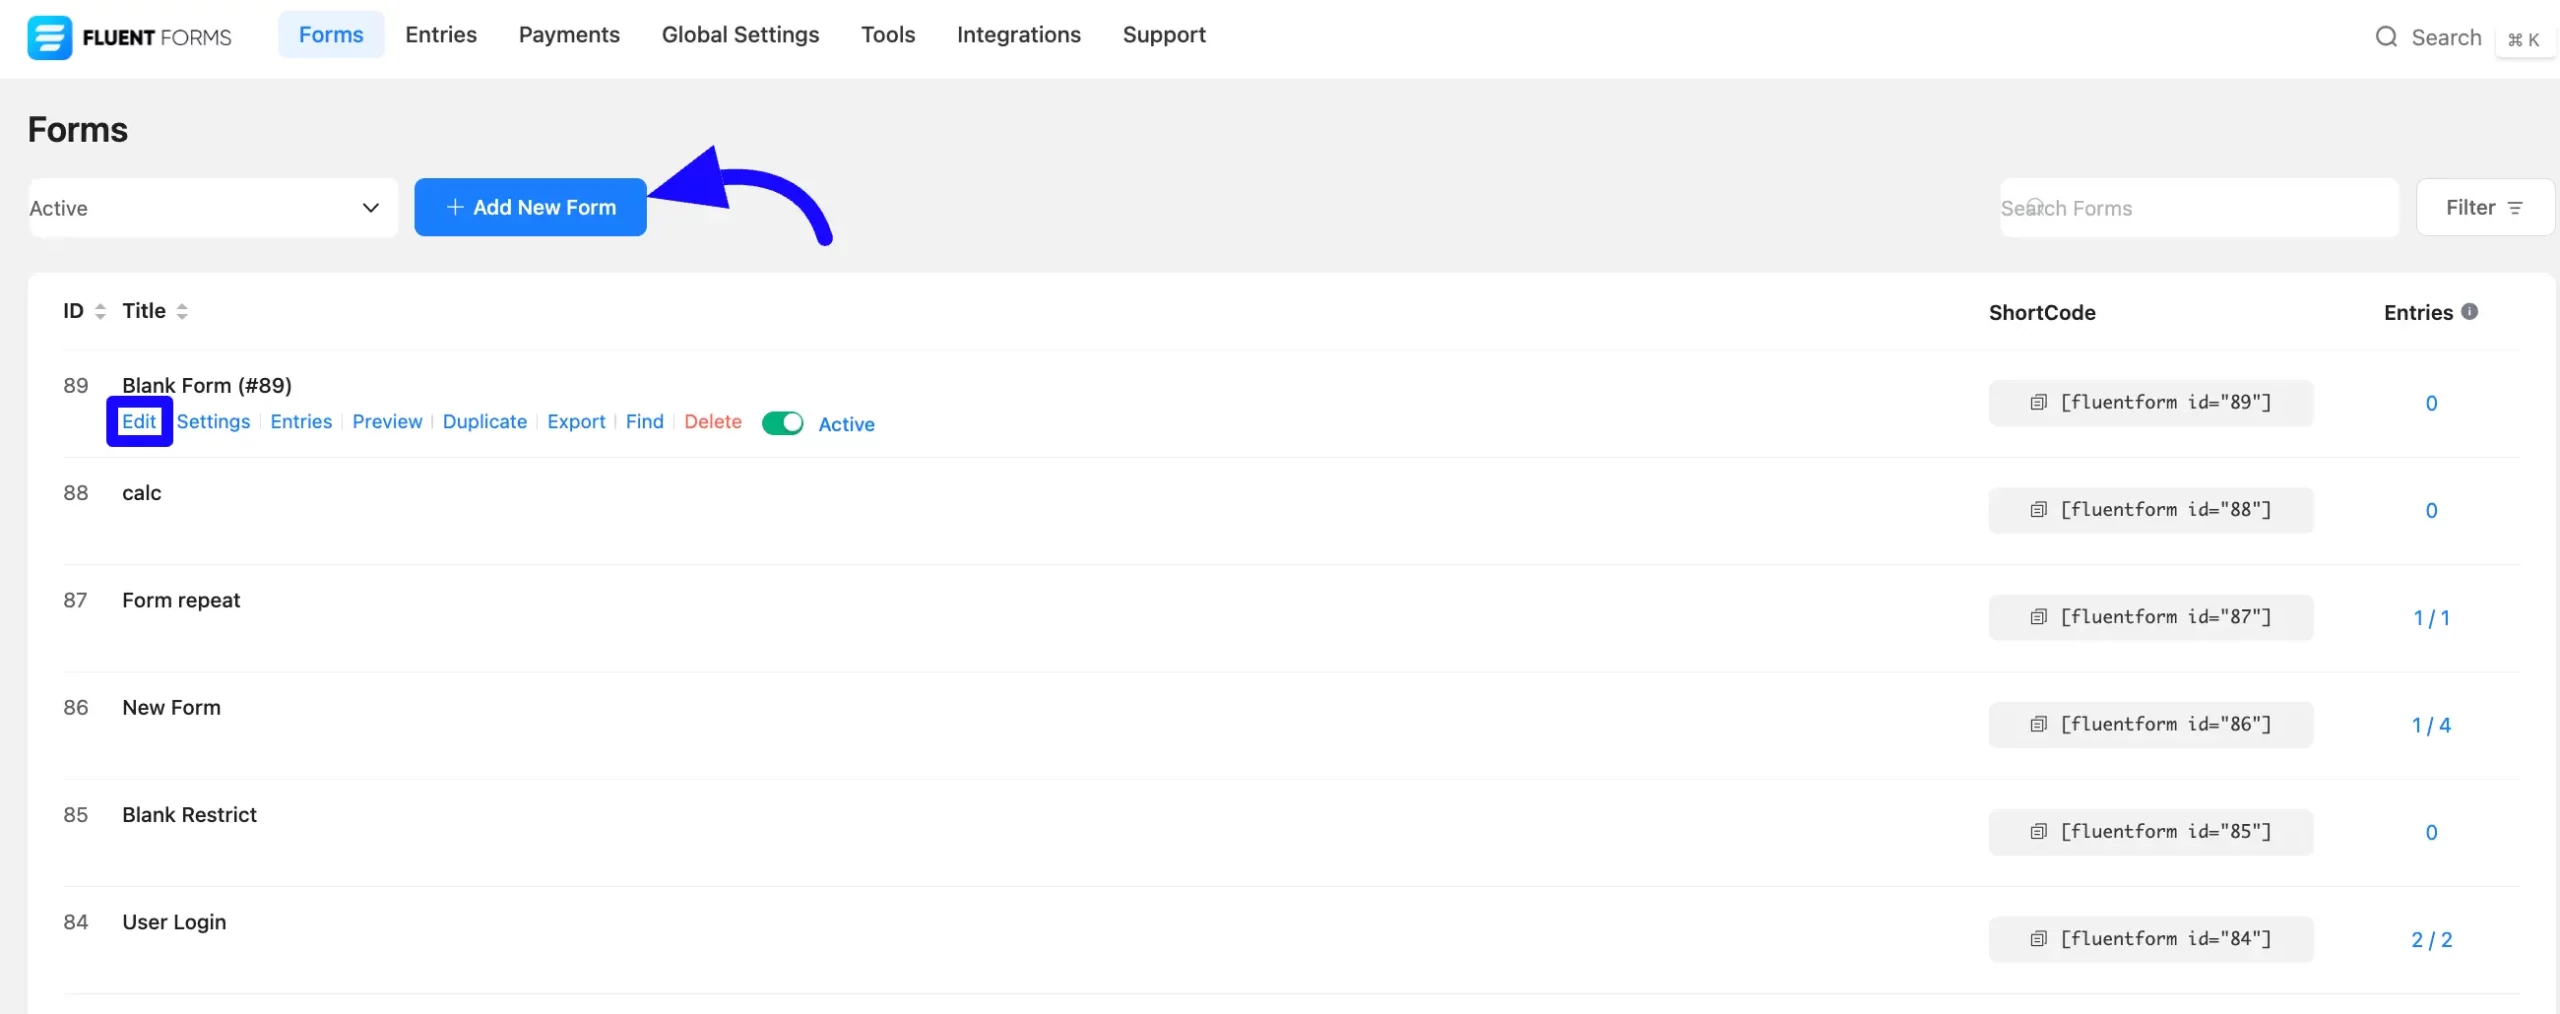Image resolution: width=2560 pixels, height=1014 pixels.
Task: Click the header Search field
Action: [x=2446, y=38]
